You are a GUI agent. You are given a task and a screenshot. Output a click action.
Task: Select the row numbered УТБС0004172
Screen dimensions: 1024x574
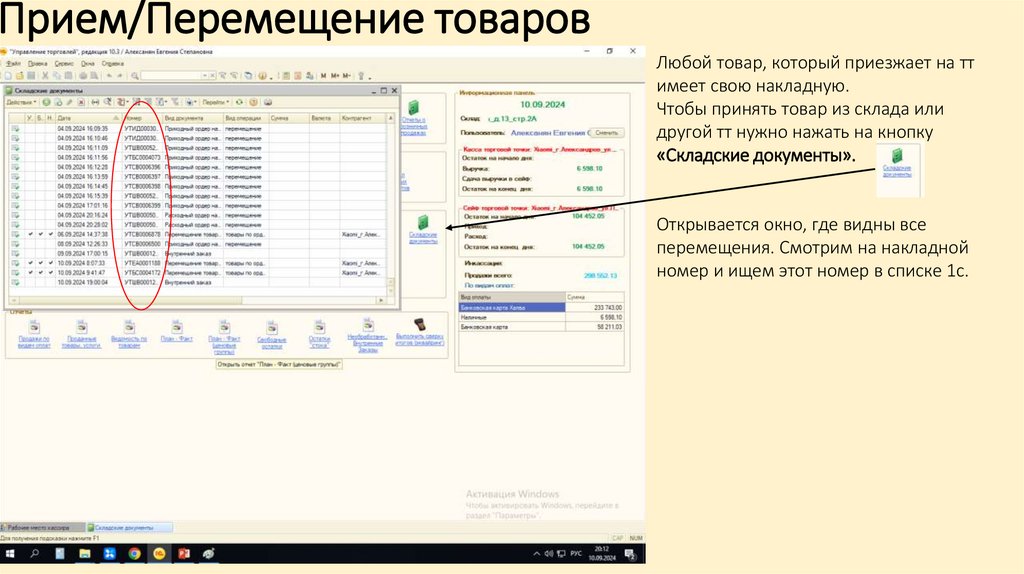pos(197,272)
